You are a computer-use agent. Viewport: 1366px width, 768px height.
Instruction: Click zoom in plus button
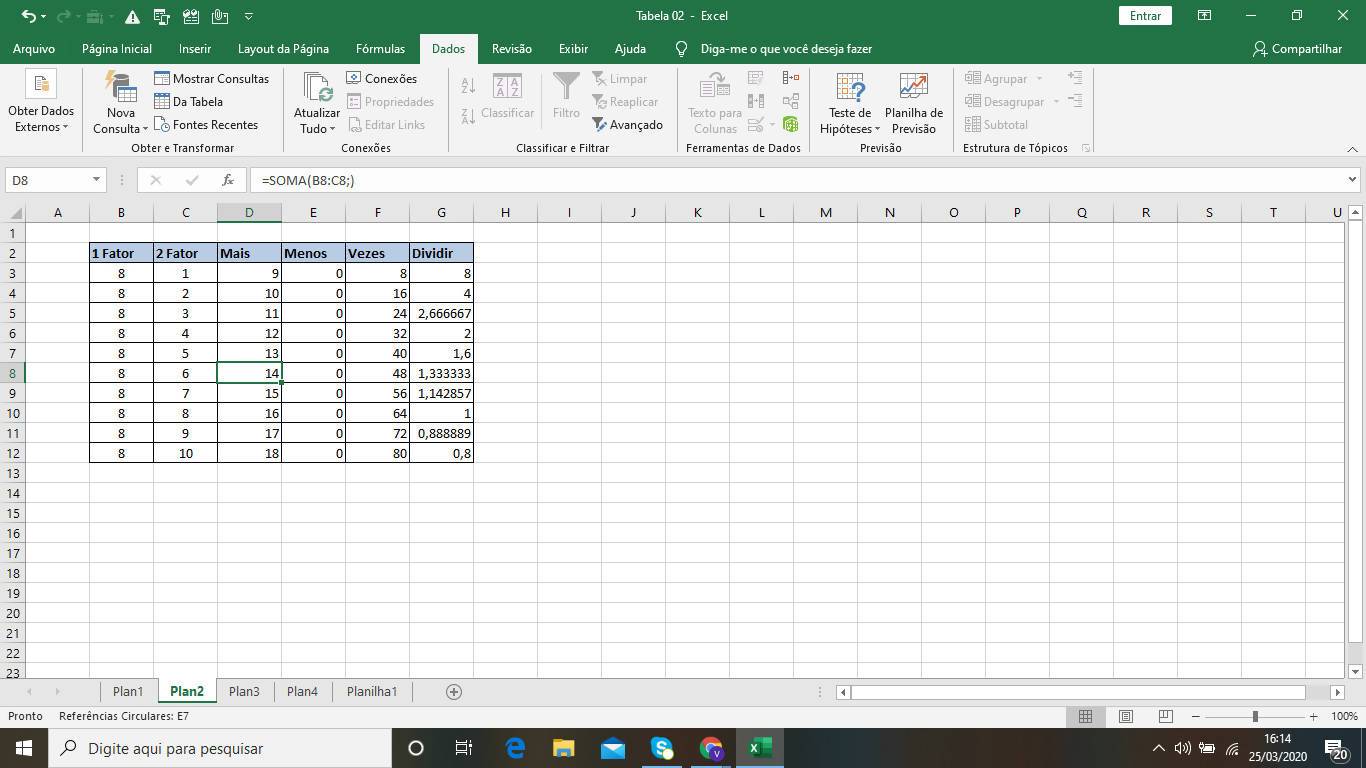click(1313, 716)
